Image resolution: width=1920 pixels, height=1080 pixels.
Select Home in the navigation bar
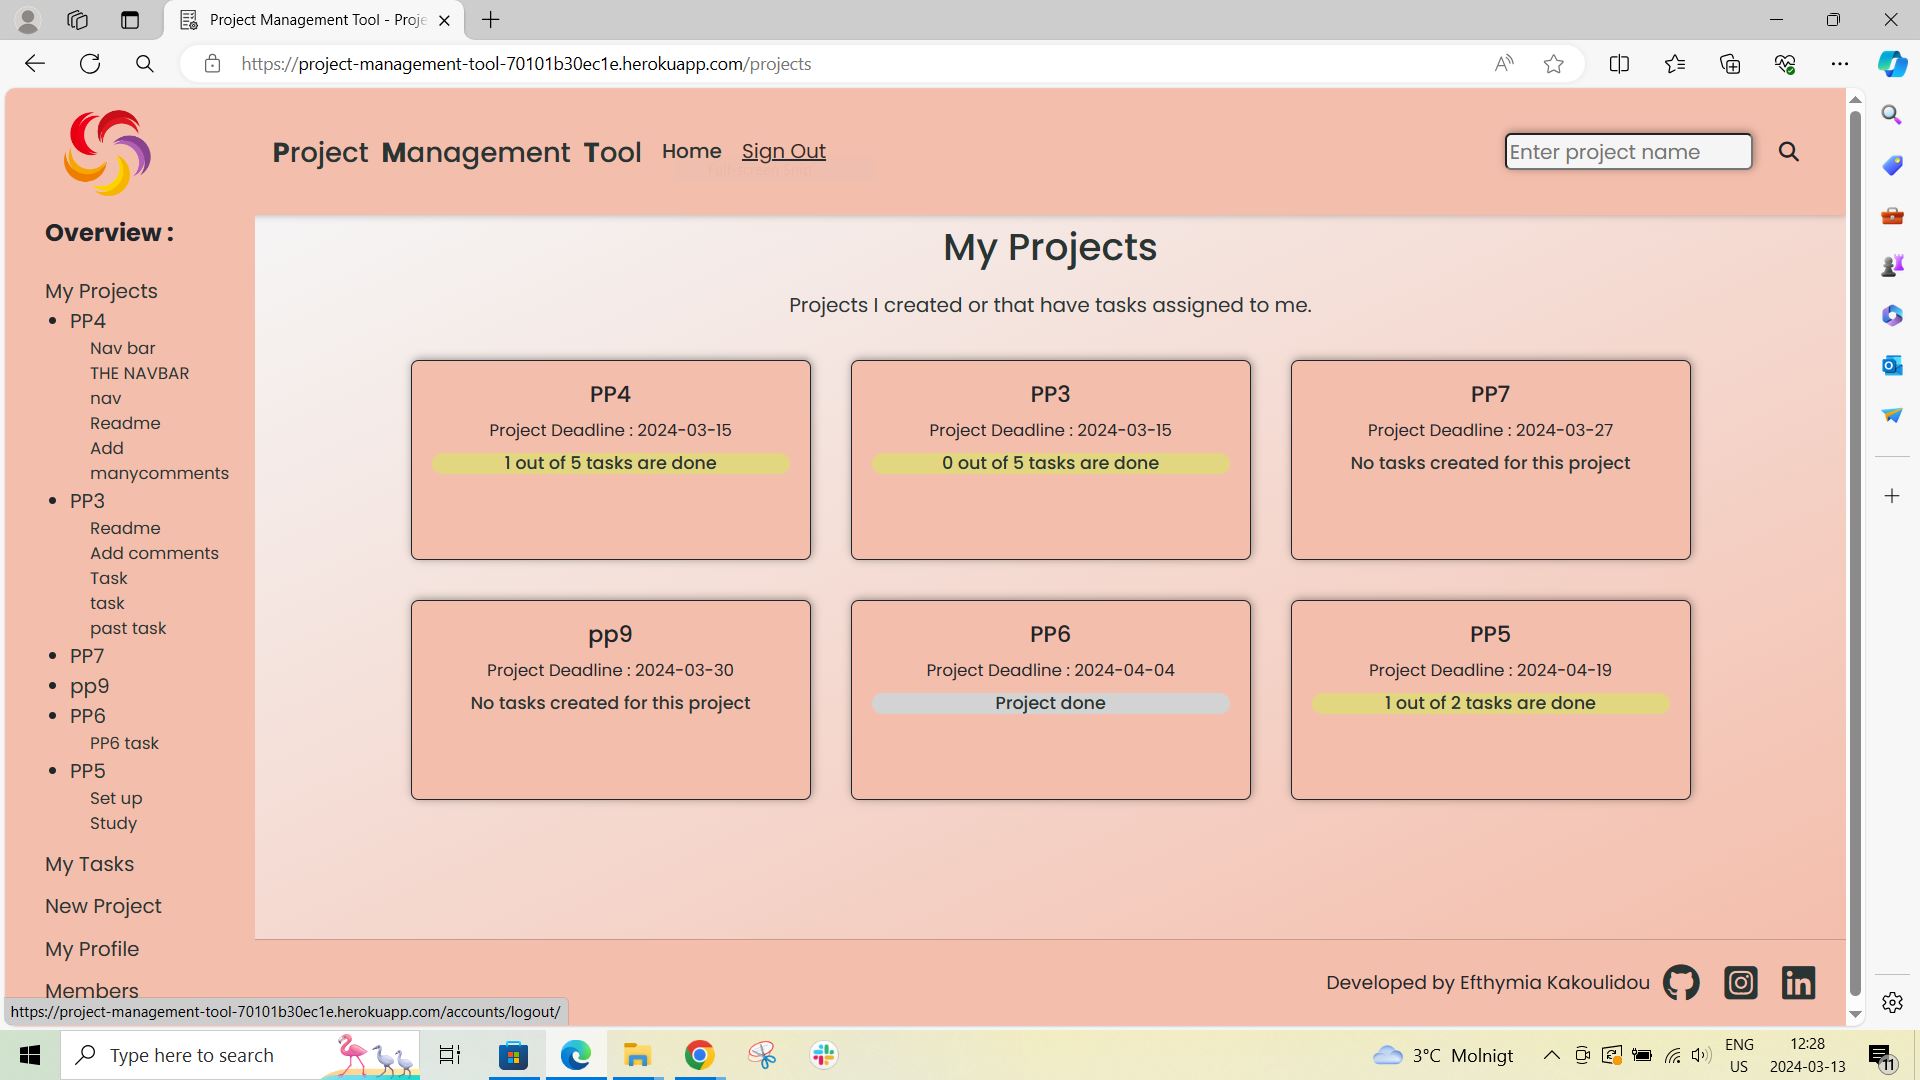pyautogui.click(x=691, y=151)
